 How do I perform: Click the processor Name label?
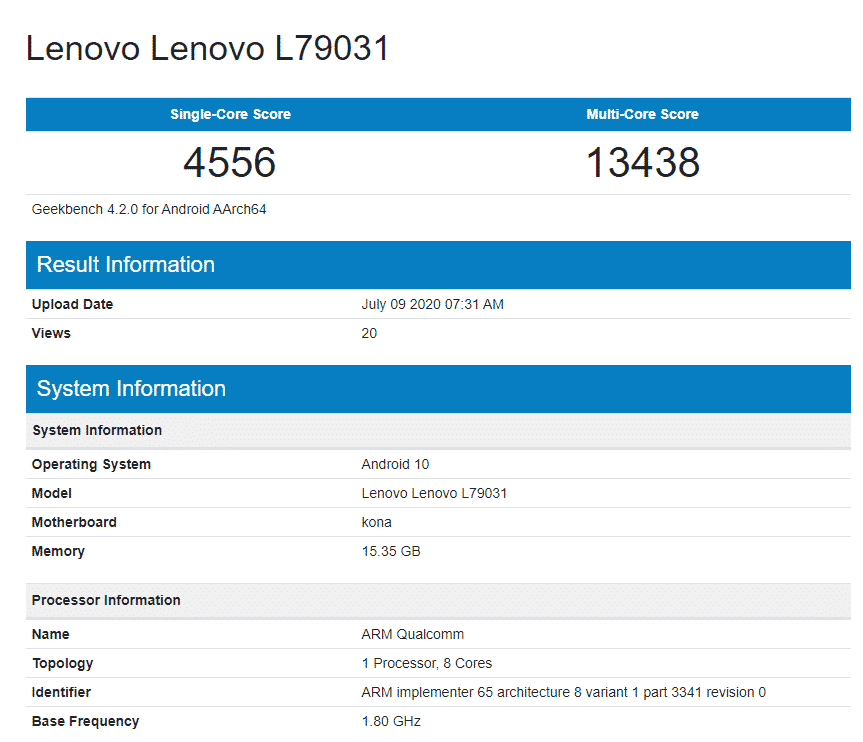pyautogui.click(x=51, y=635)
